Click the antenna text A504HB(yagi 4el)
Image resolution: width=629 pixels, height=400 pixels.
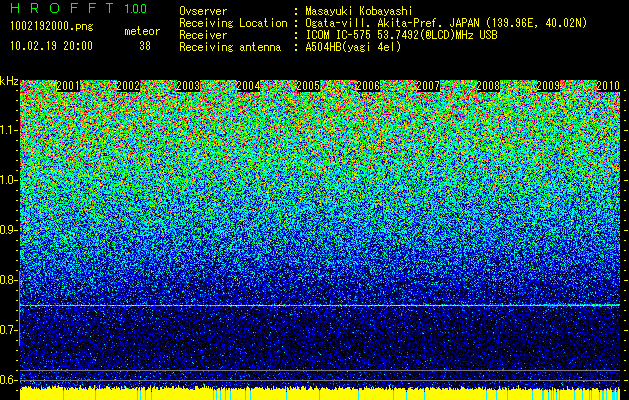(x=353, y=47)
